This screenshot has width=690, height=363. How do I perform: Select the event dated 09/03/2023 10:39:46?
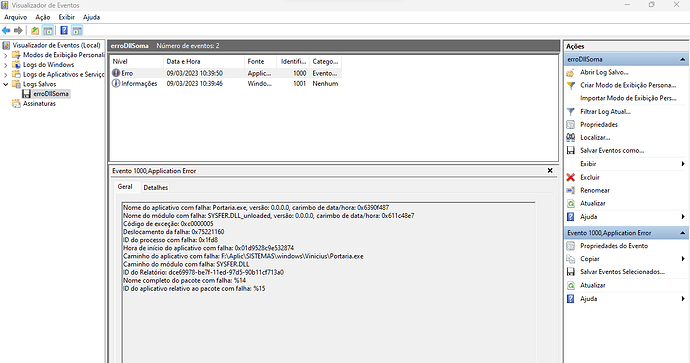pos(226,84)
